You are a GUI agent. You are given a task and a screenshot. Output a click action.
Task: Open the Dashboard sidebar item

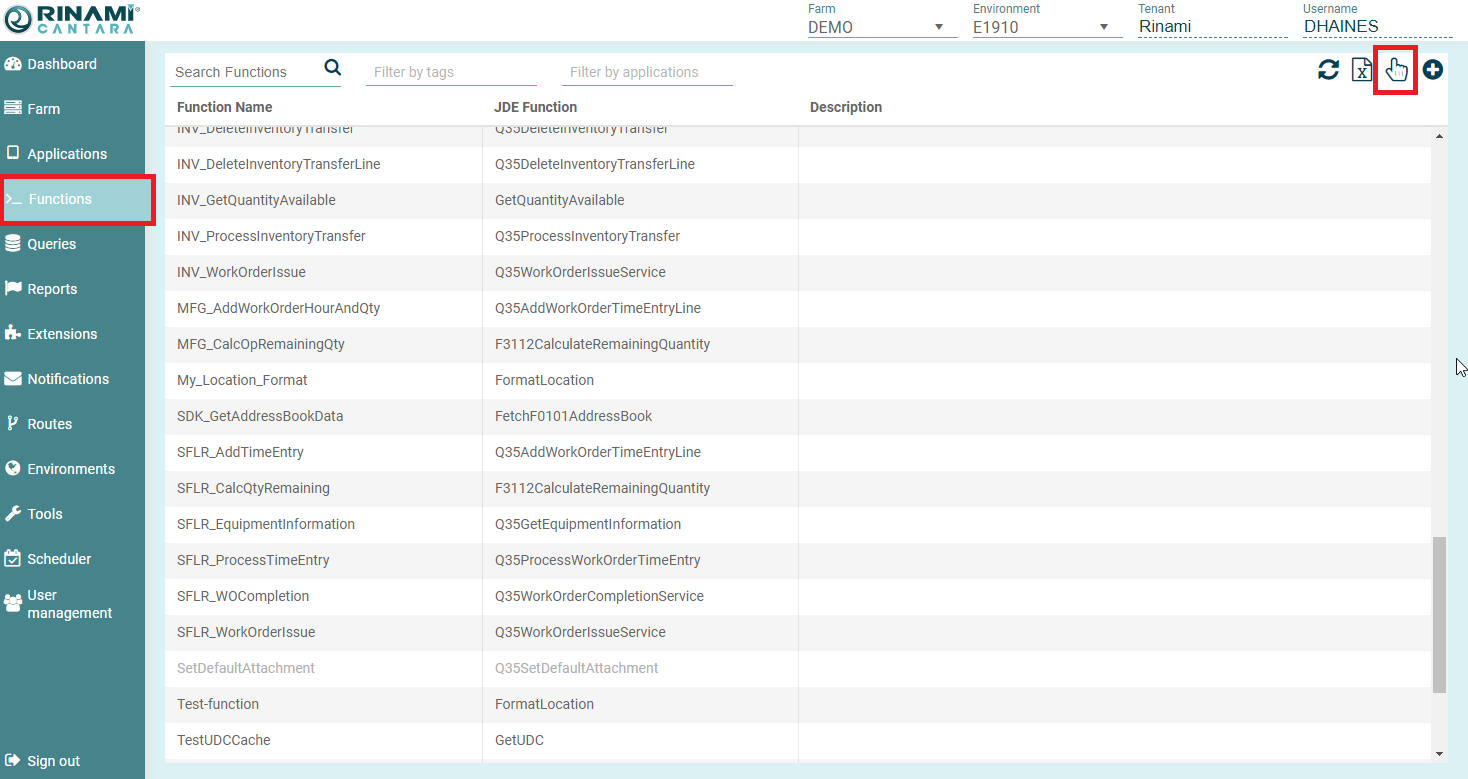click(x=62, y=64)
